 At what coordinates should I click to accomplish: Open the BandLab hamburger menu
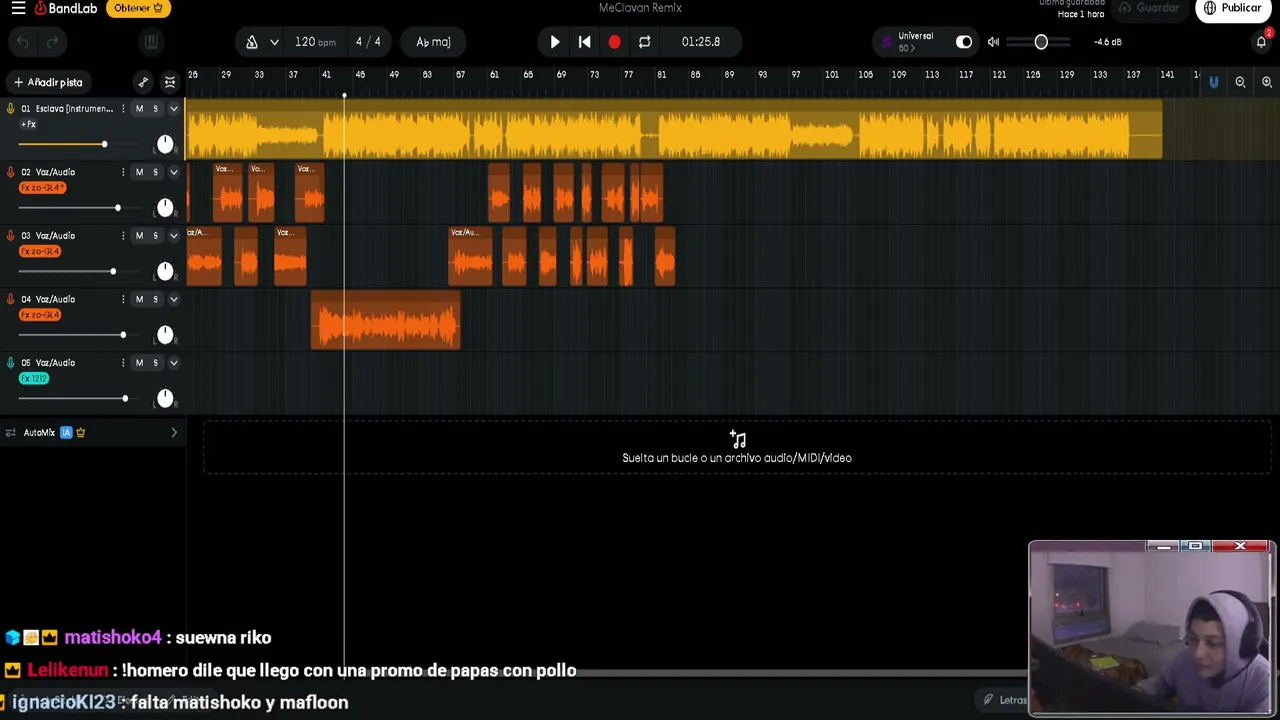tap(18, 8)
